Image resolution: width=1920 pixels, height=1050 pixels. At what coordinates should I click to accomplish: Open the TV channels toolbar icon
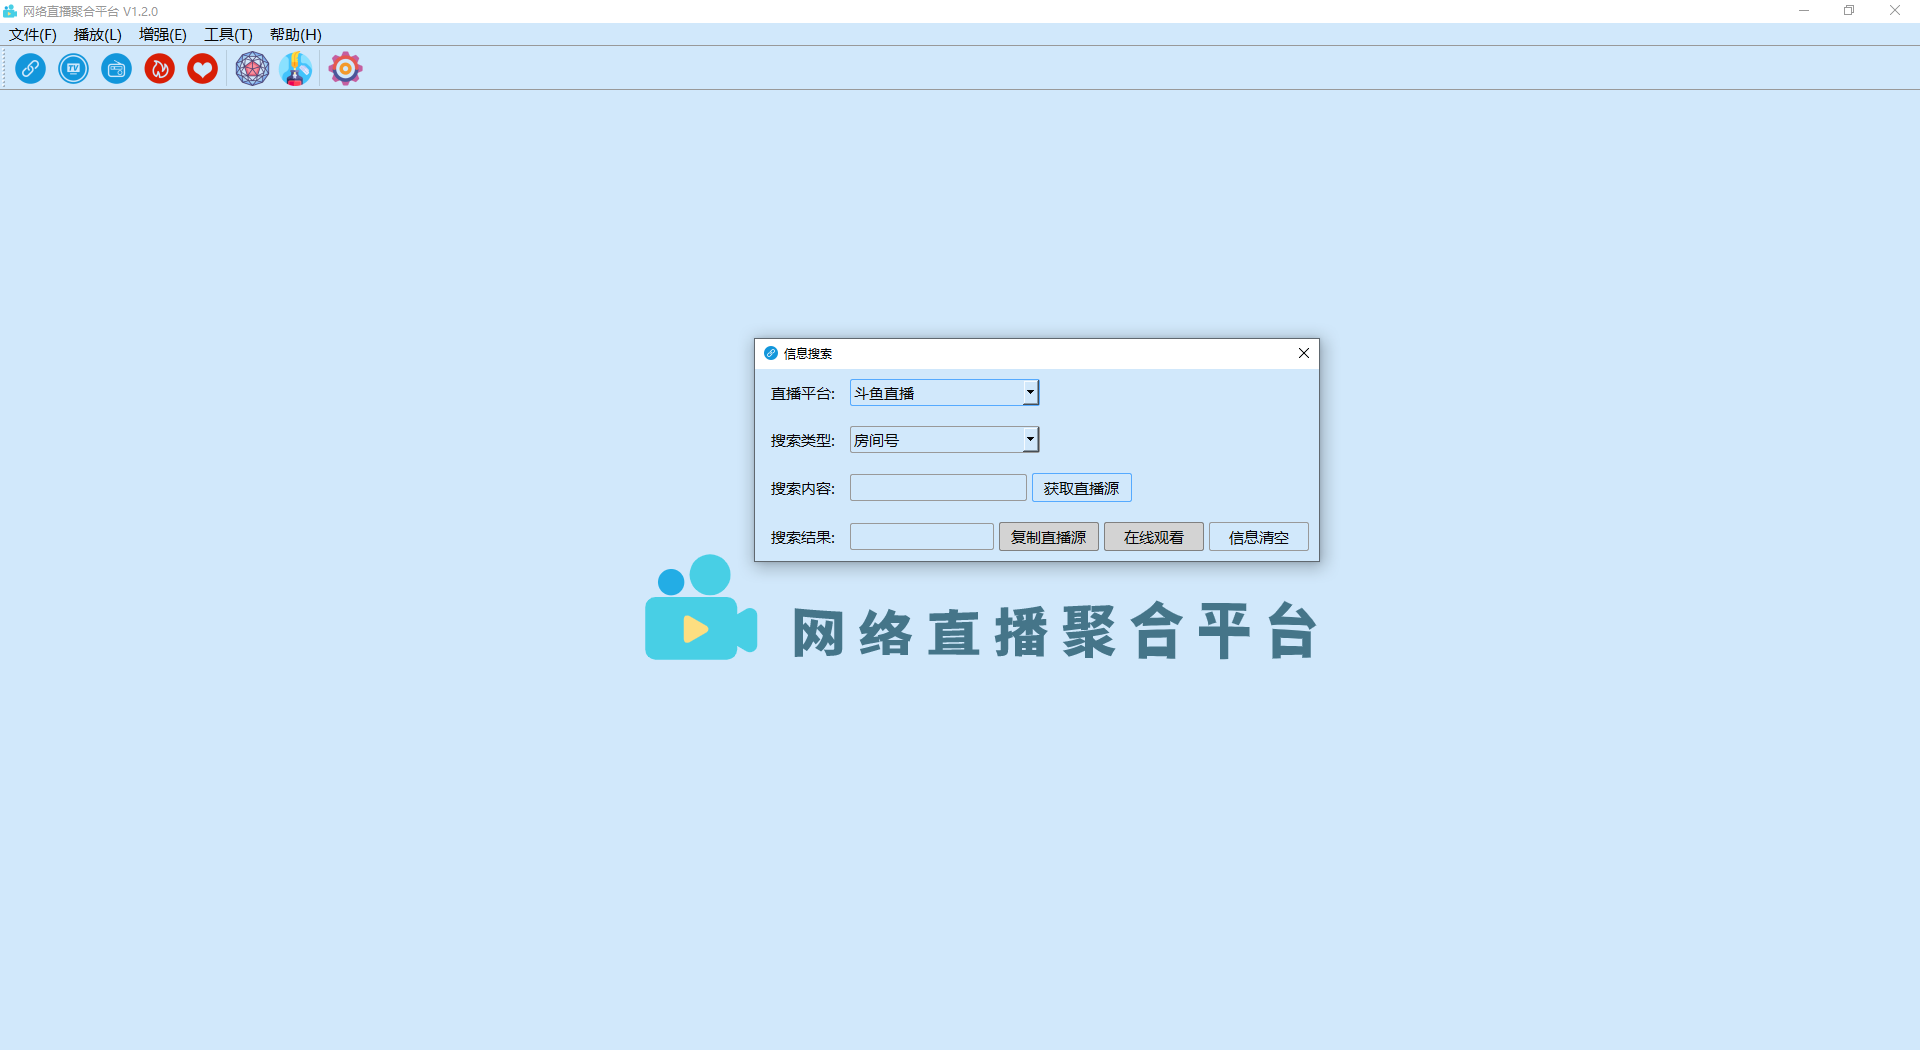pyautogui.click(x=73, y=69)
